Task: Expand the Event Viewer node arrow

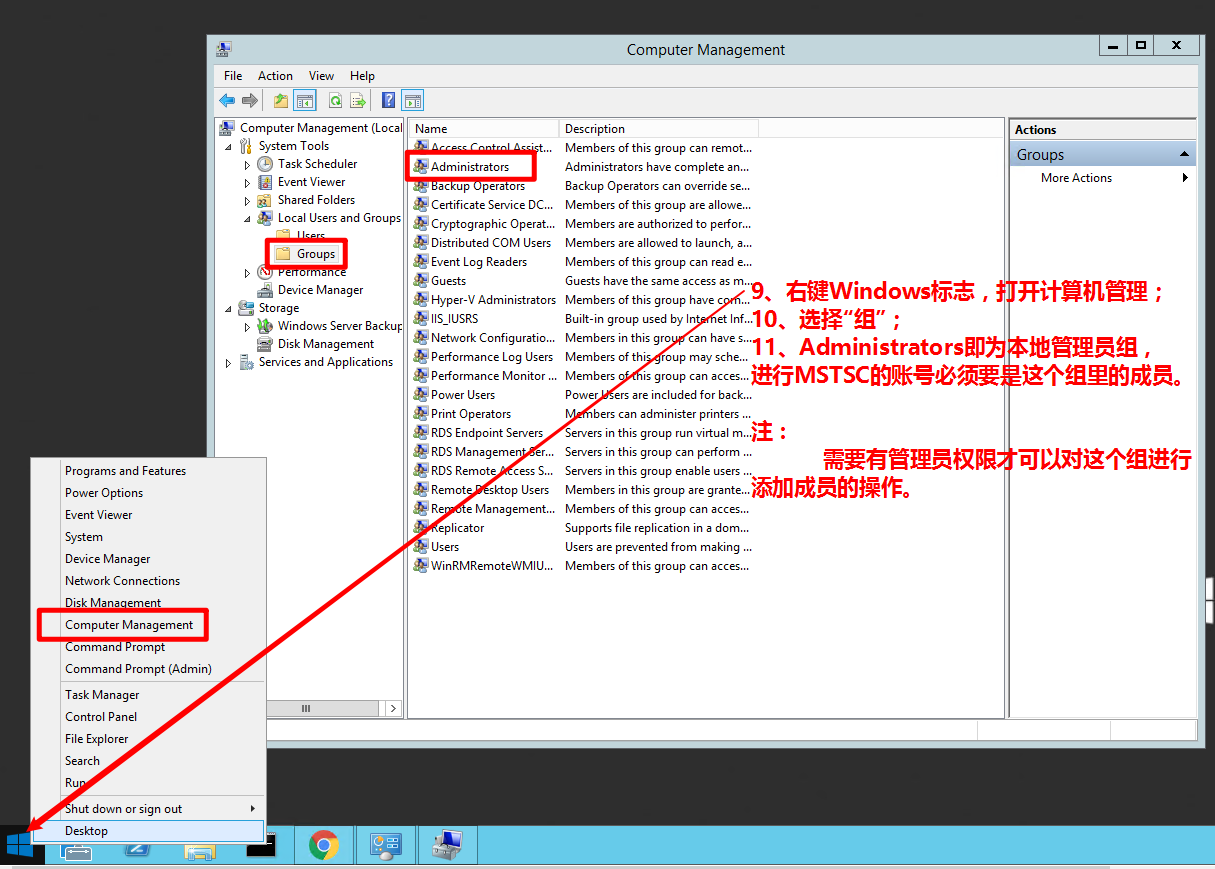Action: tap(248, 182)
